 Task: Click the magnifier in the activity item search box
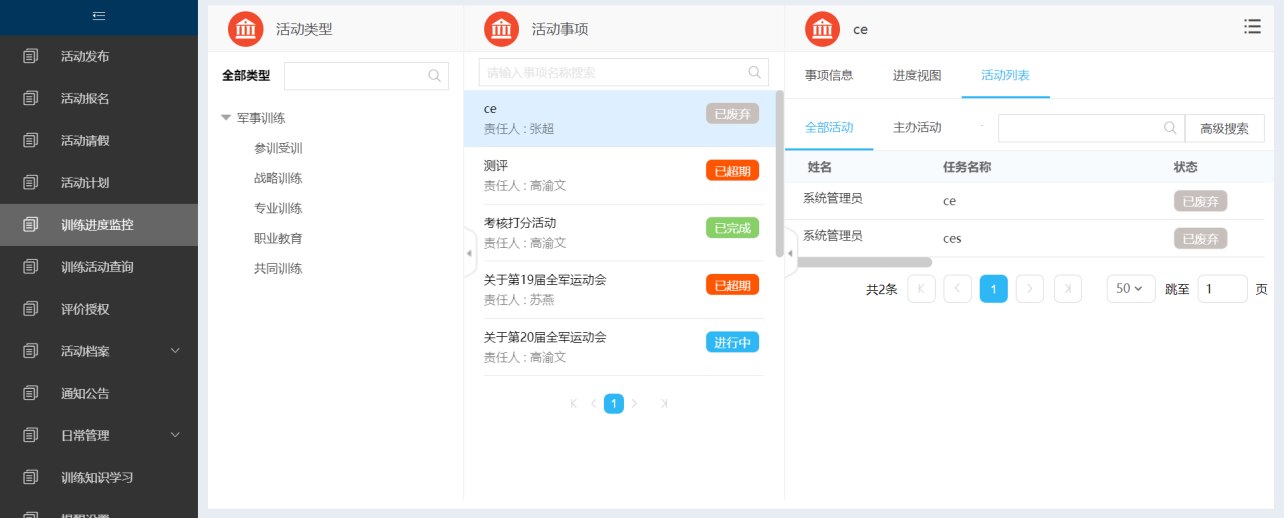click(x=755, y=72)
